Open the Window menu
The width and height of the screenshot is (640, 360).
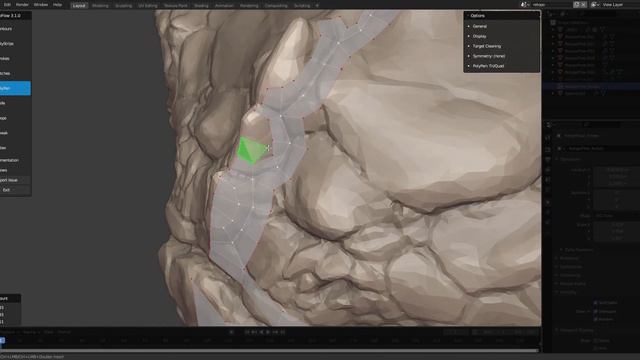tap(41, 5)
